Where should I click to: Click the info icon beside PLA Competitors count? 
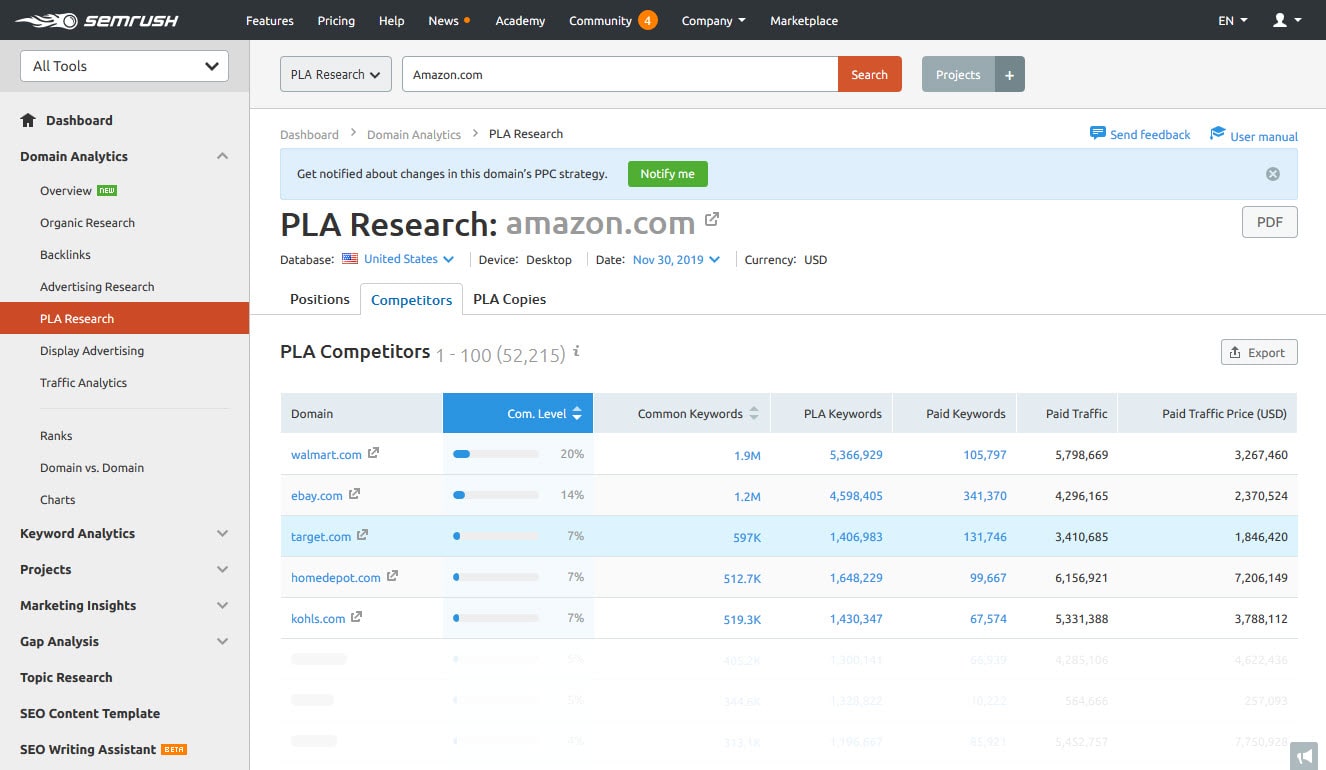576,353
